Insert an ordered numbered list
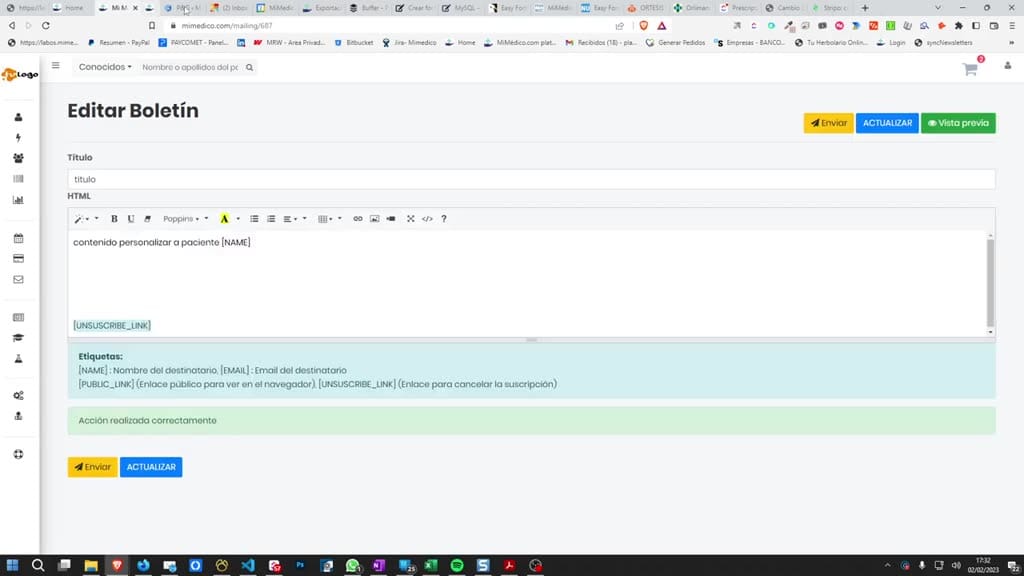Viewport: 1024px width, 576px height. pos(271,219)
